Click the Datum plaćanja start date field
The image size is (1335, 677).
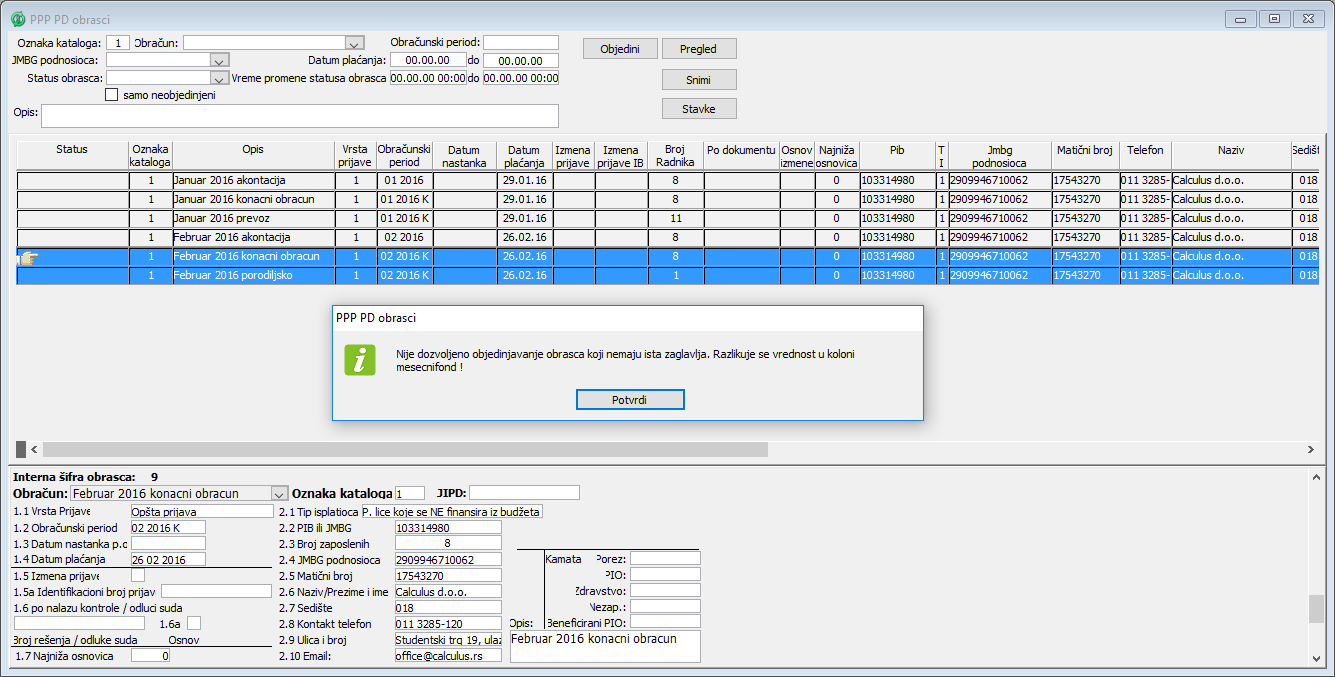427,60
